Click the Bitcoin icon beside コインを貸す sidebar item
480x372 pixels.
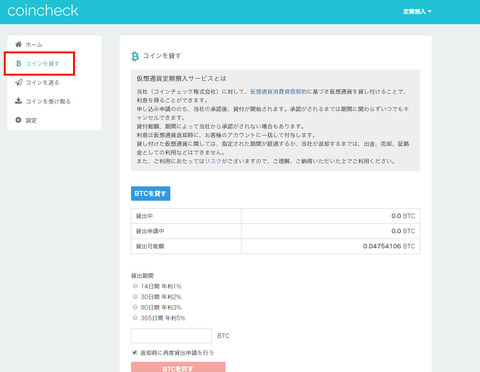(x=18, y=63)
